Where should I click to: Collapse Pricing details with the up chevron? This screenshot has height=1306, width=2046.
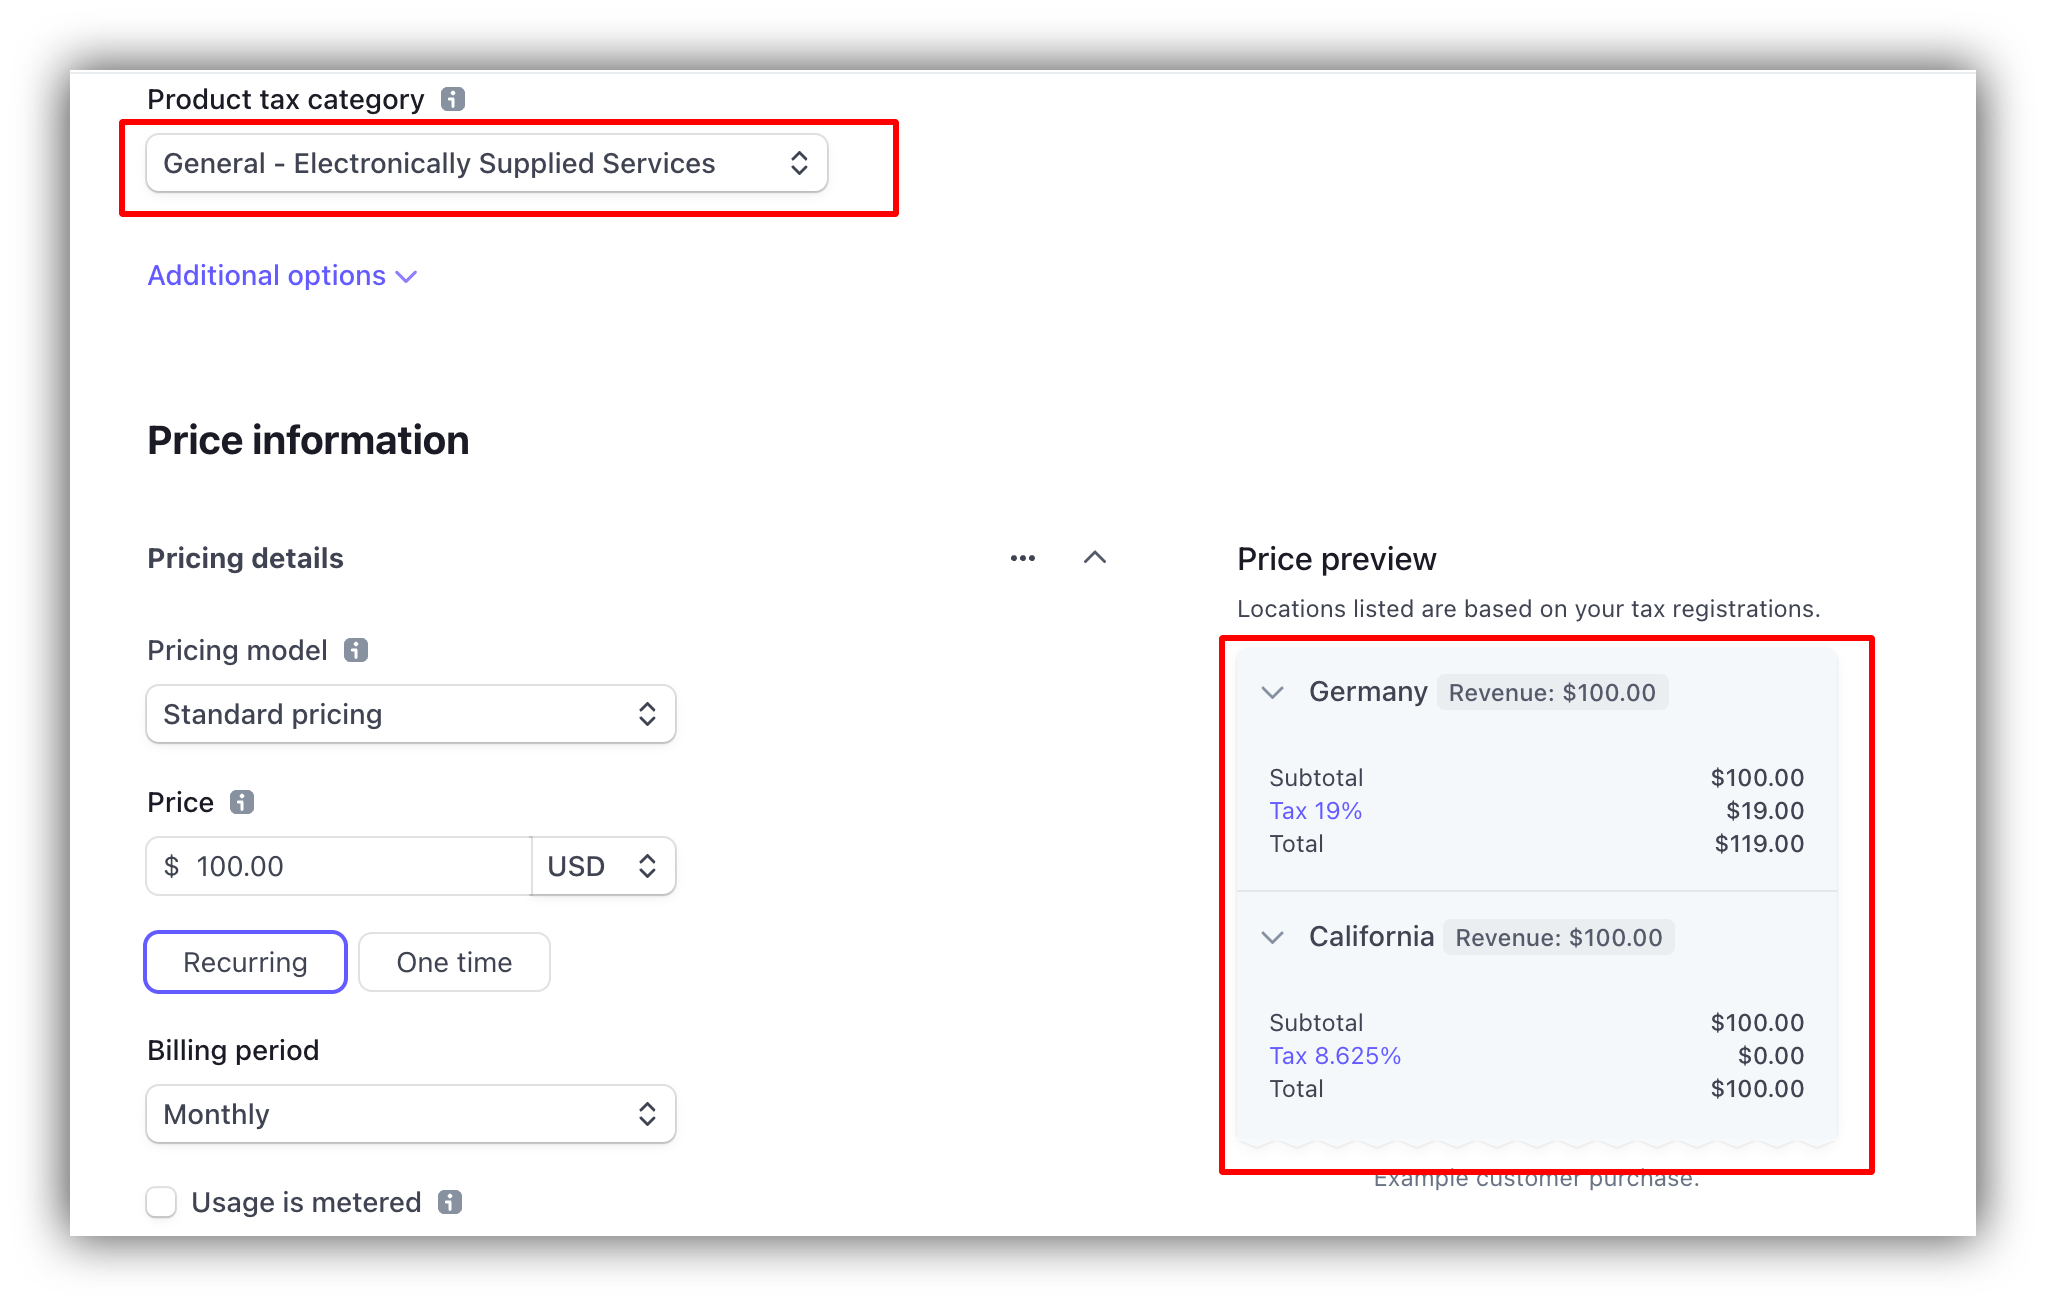[x=1095, y=558]
